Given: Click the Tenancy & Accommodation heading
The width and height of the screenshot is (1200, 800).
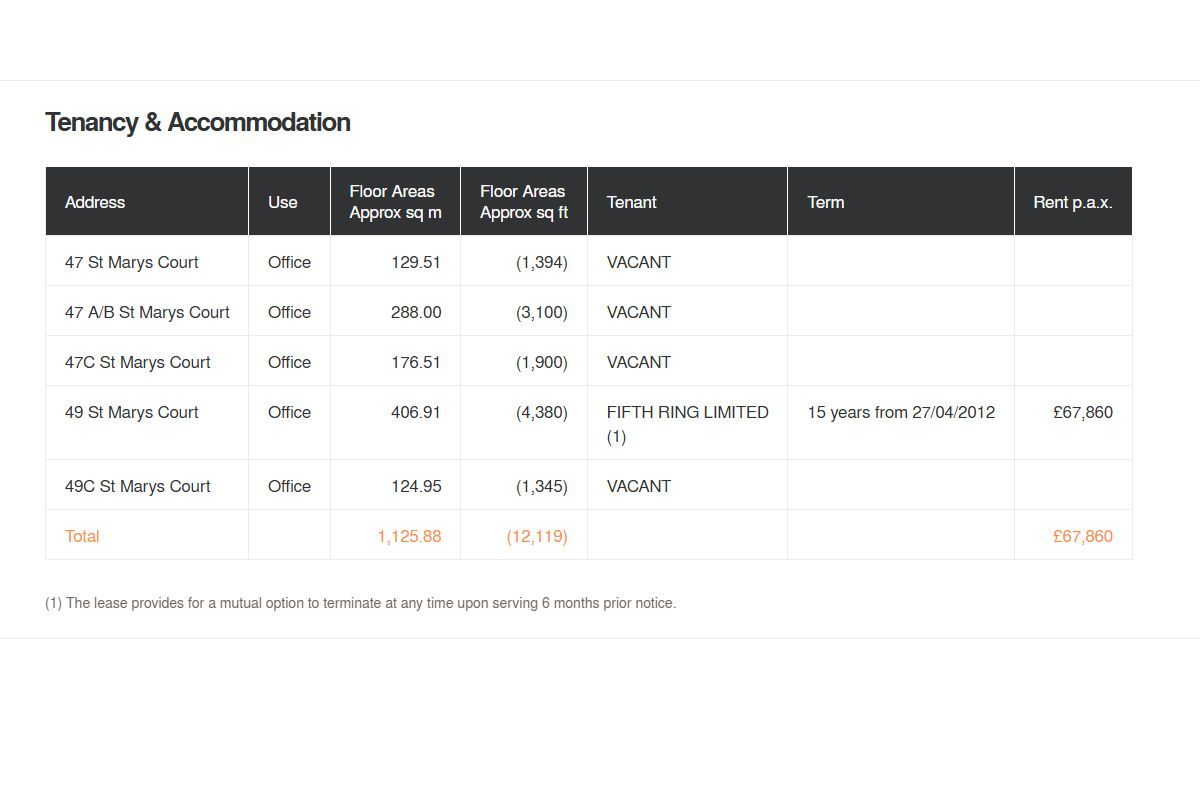Looking at the screenshot, I should (x=198, y=122).
